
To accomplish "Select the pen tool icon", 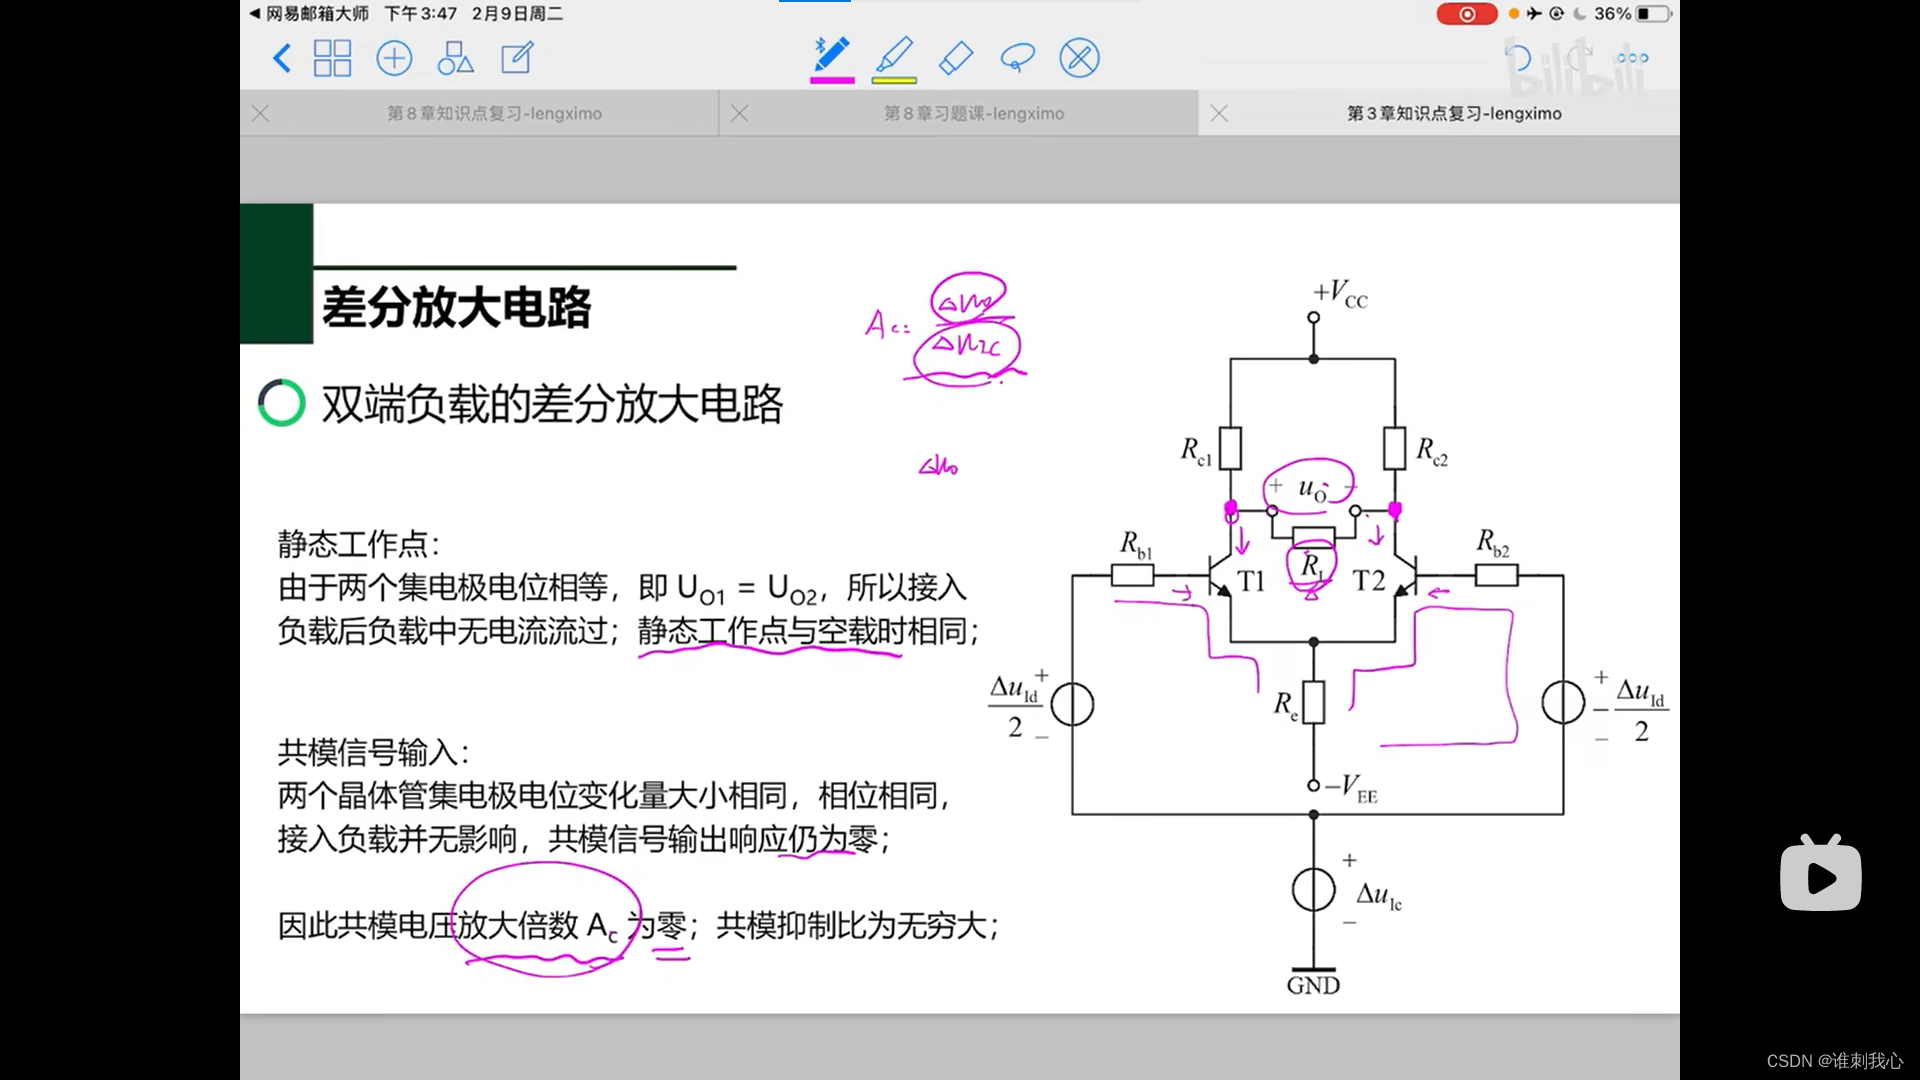I will pyautogui.click(x=831, y=54).
